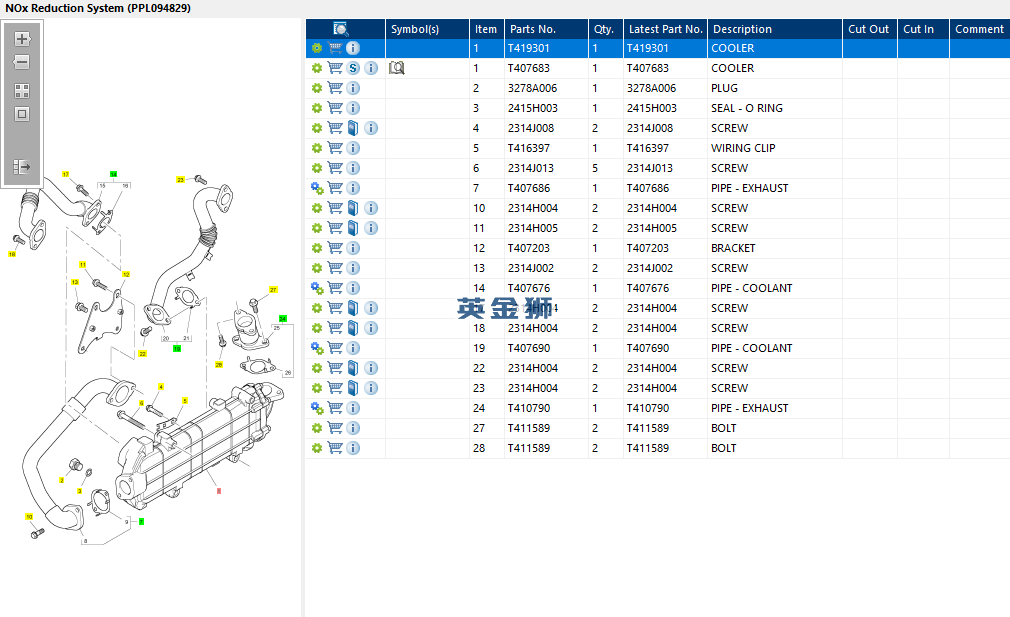Click green callout 7 in the diagram
This screenshot has width=1010, height=617.
141,521
